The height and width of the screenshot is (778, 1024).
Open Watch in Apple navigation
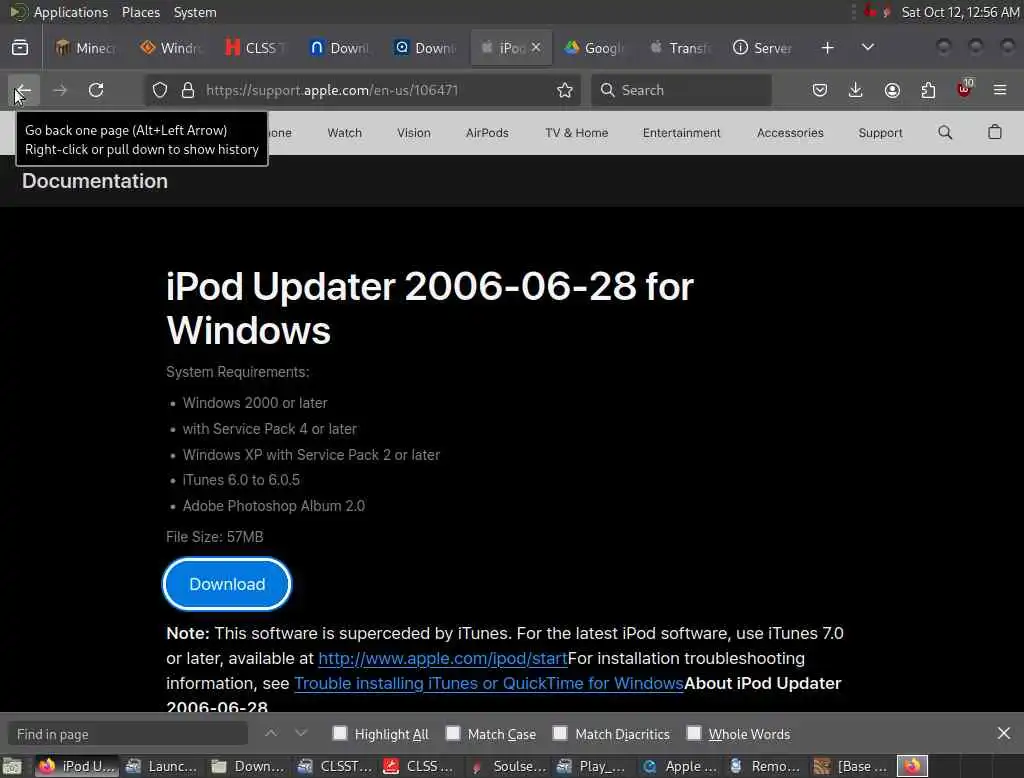pos(344,133)
